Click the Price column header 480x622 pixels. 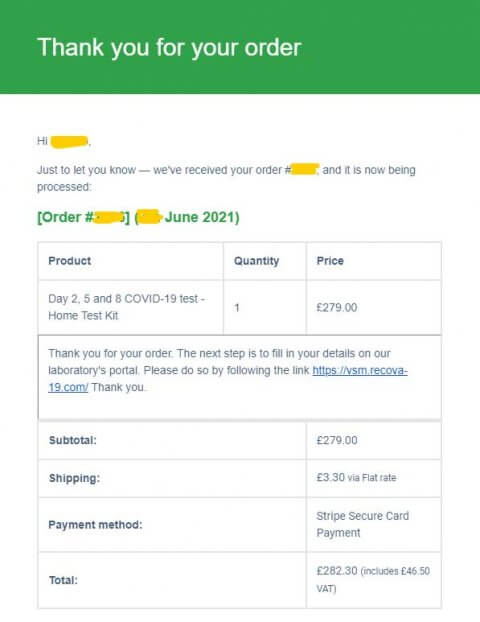pos(330,261)
